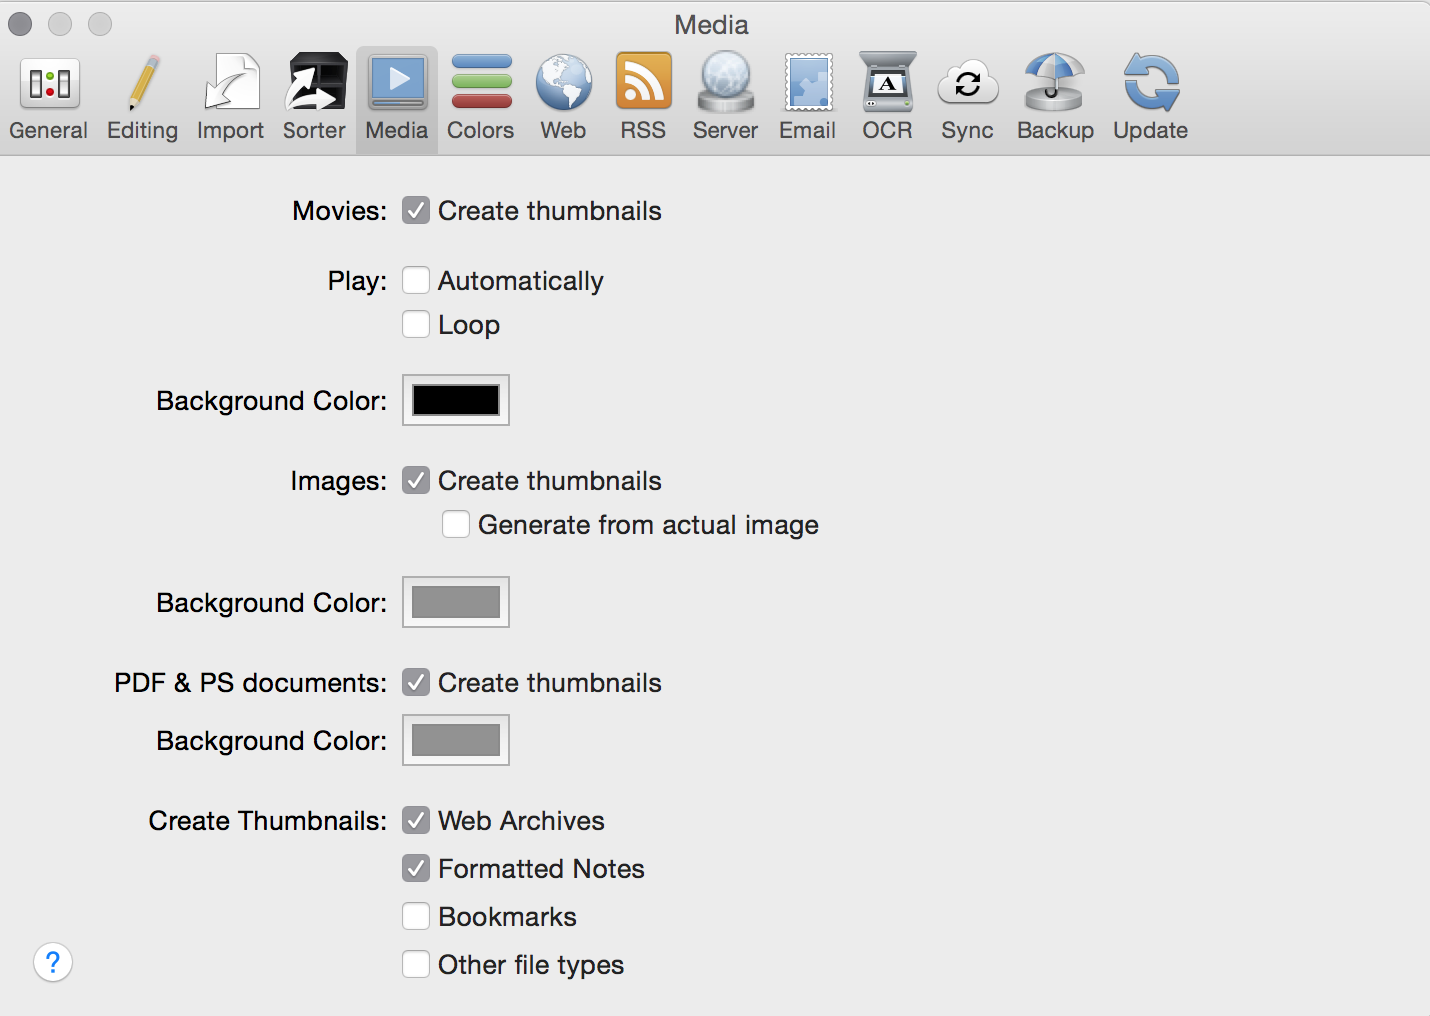Image resolution: width=1430 pixels, height=1016 pixels.
Task: Click the window close button
Action: coord(20,24)
